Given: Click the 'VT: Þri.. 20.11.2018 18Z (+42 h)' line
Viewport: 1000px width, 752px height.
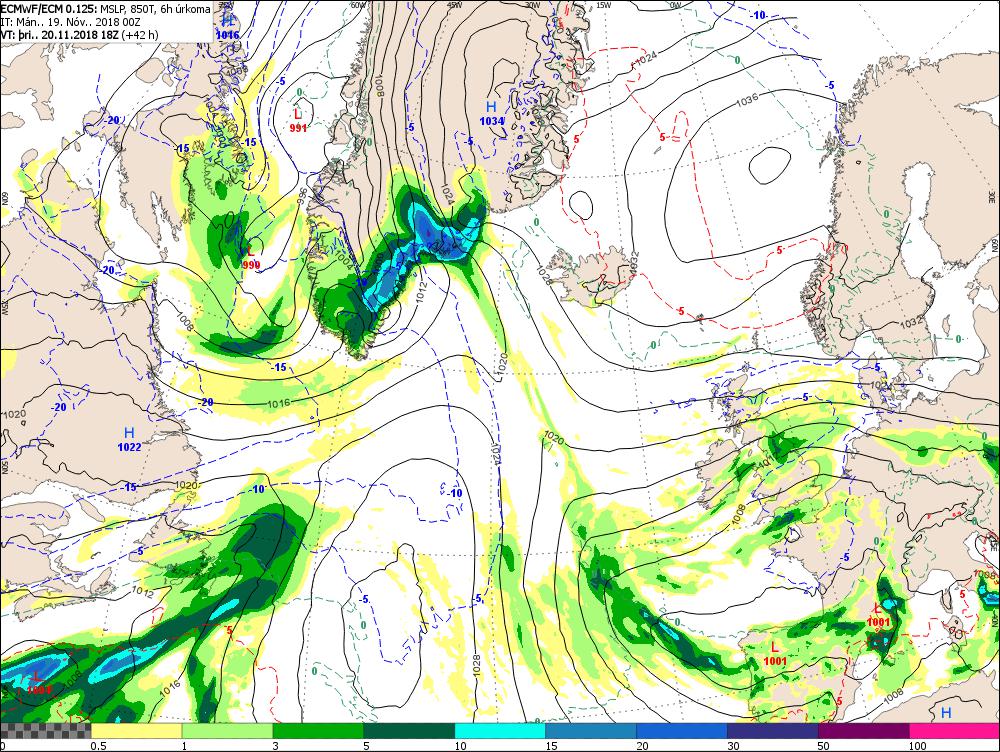Looking at the screenshot, I should click(x=79, y=35).
